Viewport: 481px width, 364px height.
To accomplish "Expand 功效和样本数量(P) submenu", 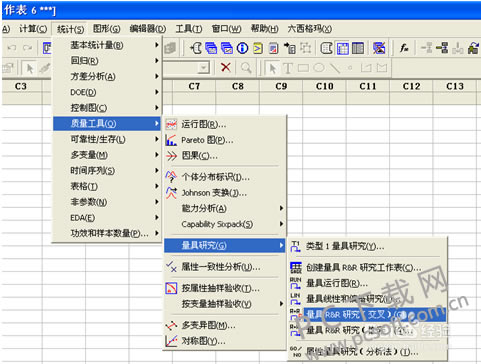I will tap(107, 233).
